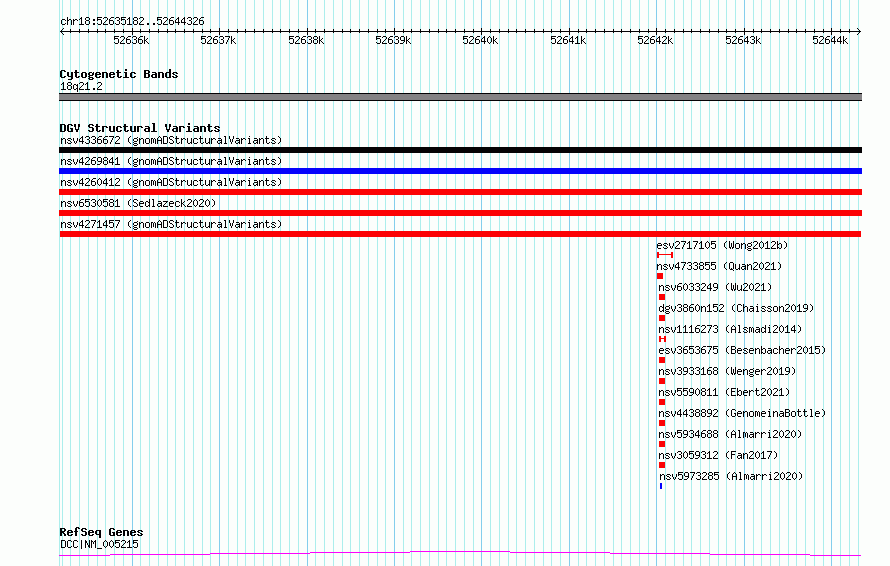Click the 52644k ruler tick label

(x=830, y=40)
